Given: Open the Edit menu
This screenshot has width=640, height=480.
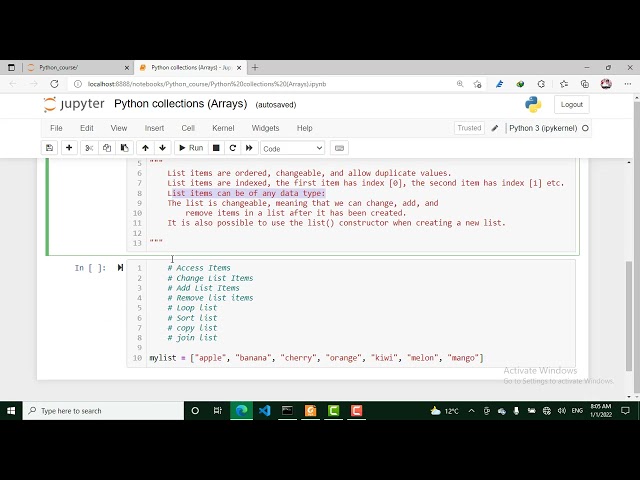Looking at the screenshot, I should click(87, 128).
